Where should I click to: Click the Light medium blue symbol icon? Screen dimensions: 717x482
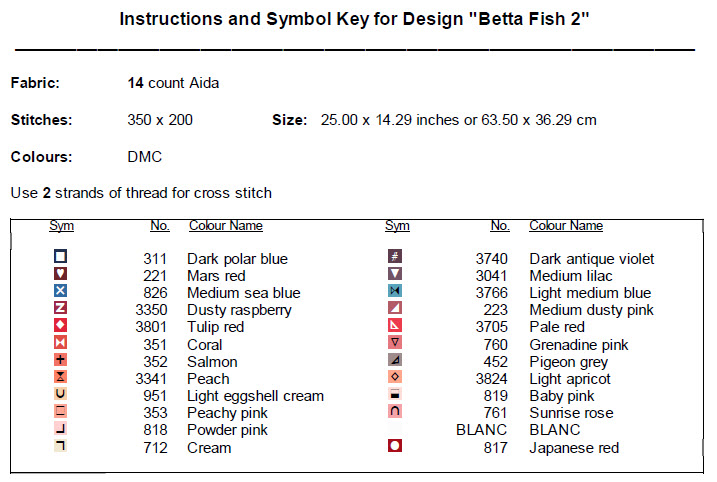tap(395, 291)
